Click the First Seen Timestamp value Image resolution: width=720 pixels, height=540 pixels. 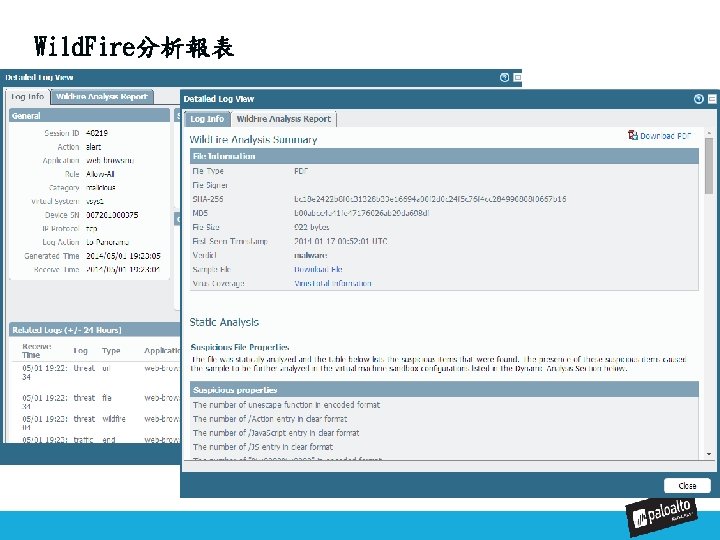coord(341,241)
